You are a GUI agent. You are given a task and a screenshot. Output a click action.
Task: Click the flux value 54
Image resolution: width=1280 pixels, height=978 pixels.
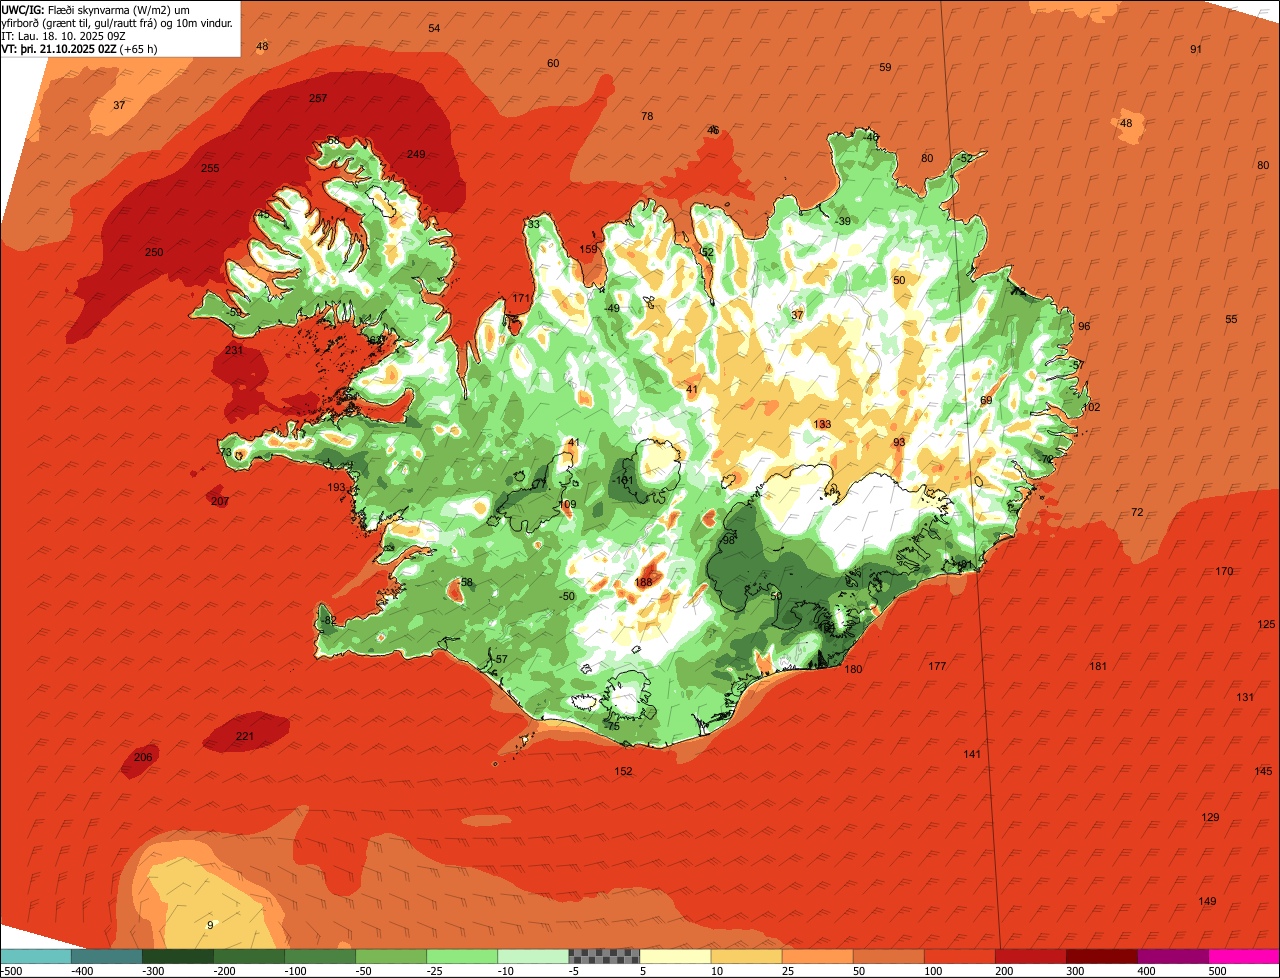coord(434,28)
